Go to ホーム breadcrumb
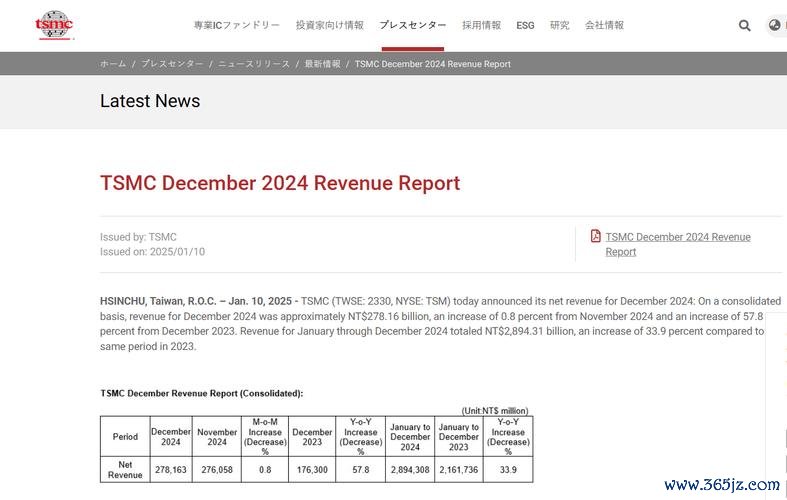 (113, 64)
